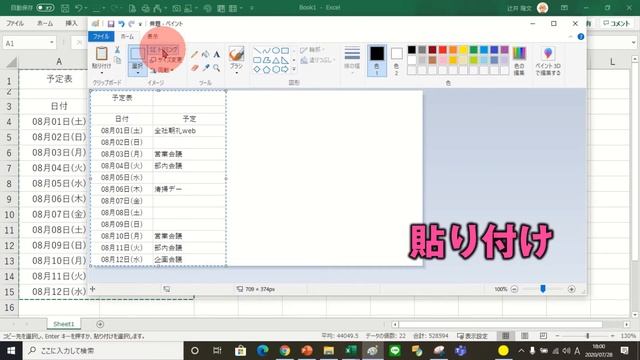Image resolution: width=640 pixels, height=360 pixels.
Task: Select the Fill with color bucket tool
Action: point(206,54)
